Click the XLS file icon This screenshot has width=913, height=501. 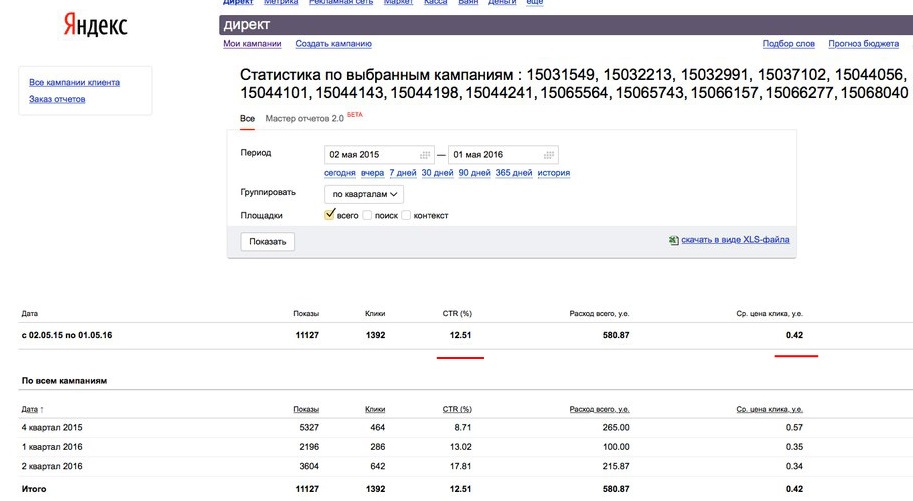[x=674, y=240]
